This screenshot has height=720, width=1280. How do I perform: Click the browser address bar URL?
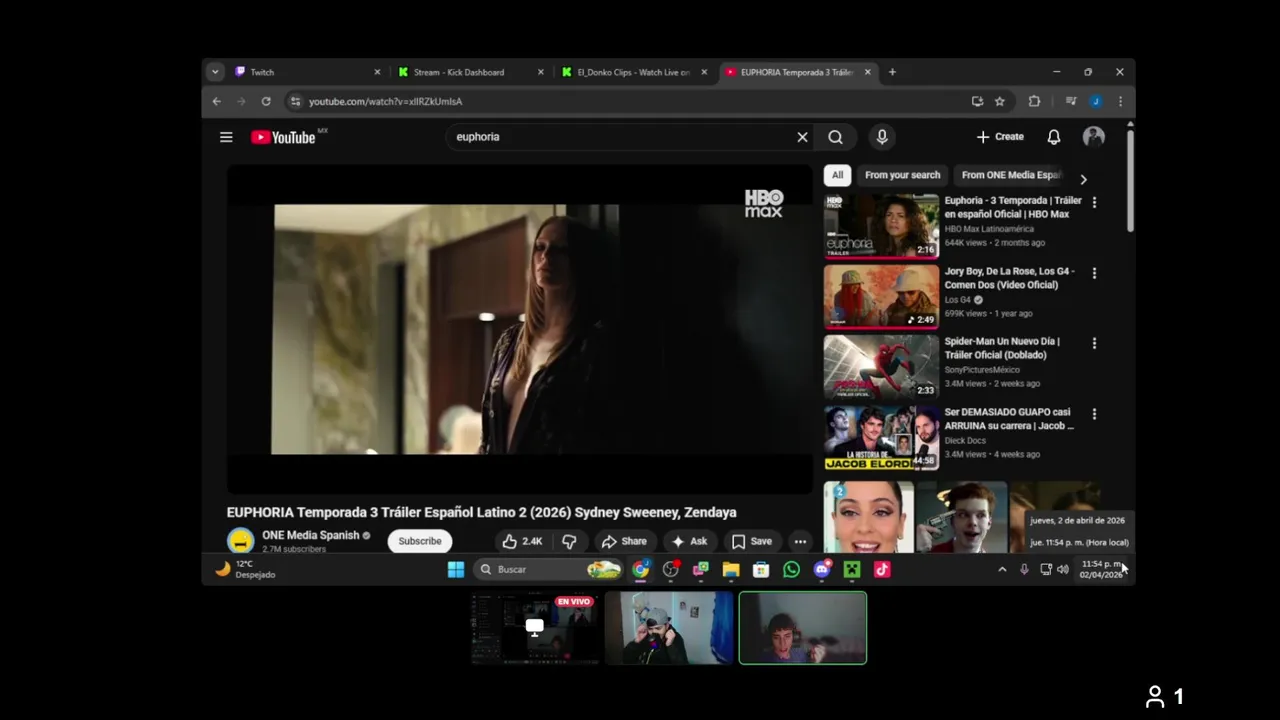pos(385,101)
